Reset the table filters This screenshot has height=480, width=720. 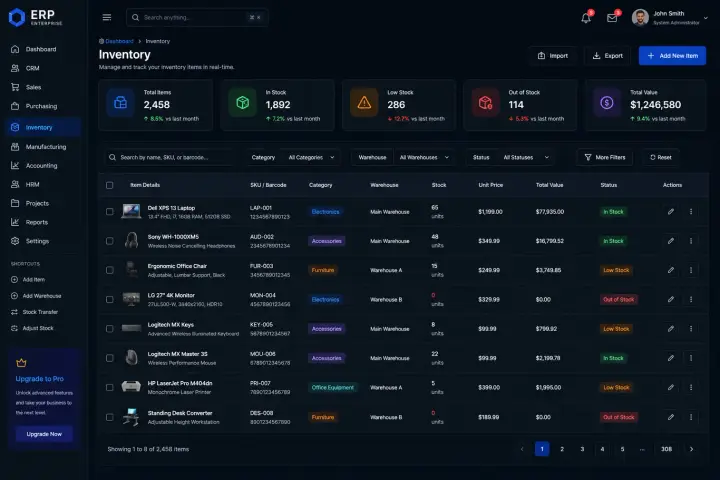pyautogui.click(x=661, y=158)
